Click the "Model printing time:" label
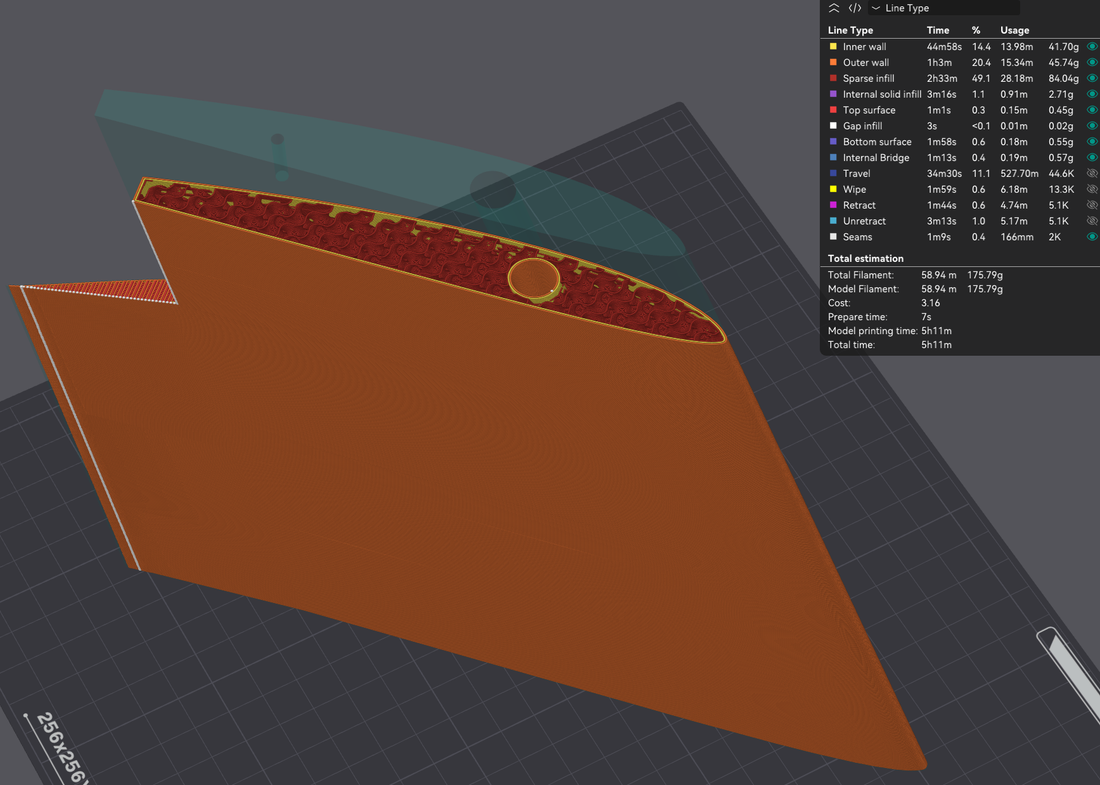Screen dimensions: 1100x785 tap(873, 331)
